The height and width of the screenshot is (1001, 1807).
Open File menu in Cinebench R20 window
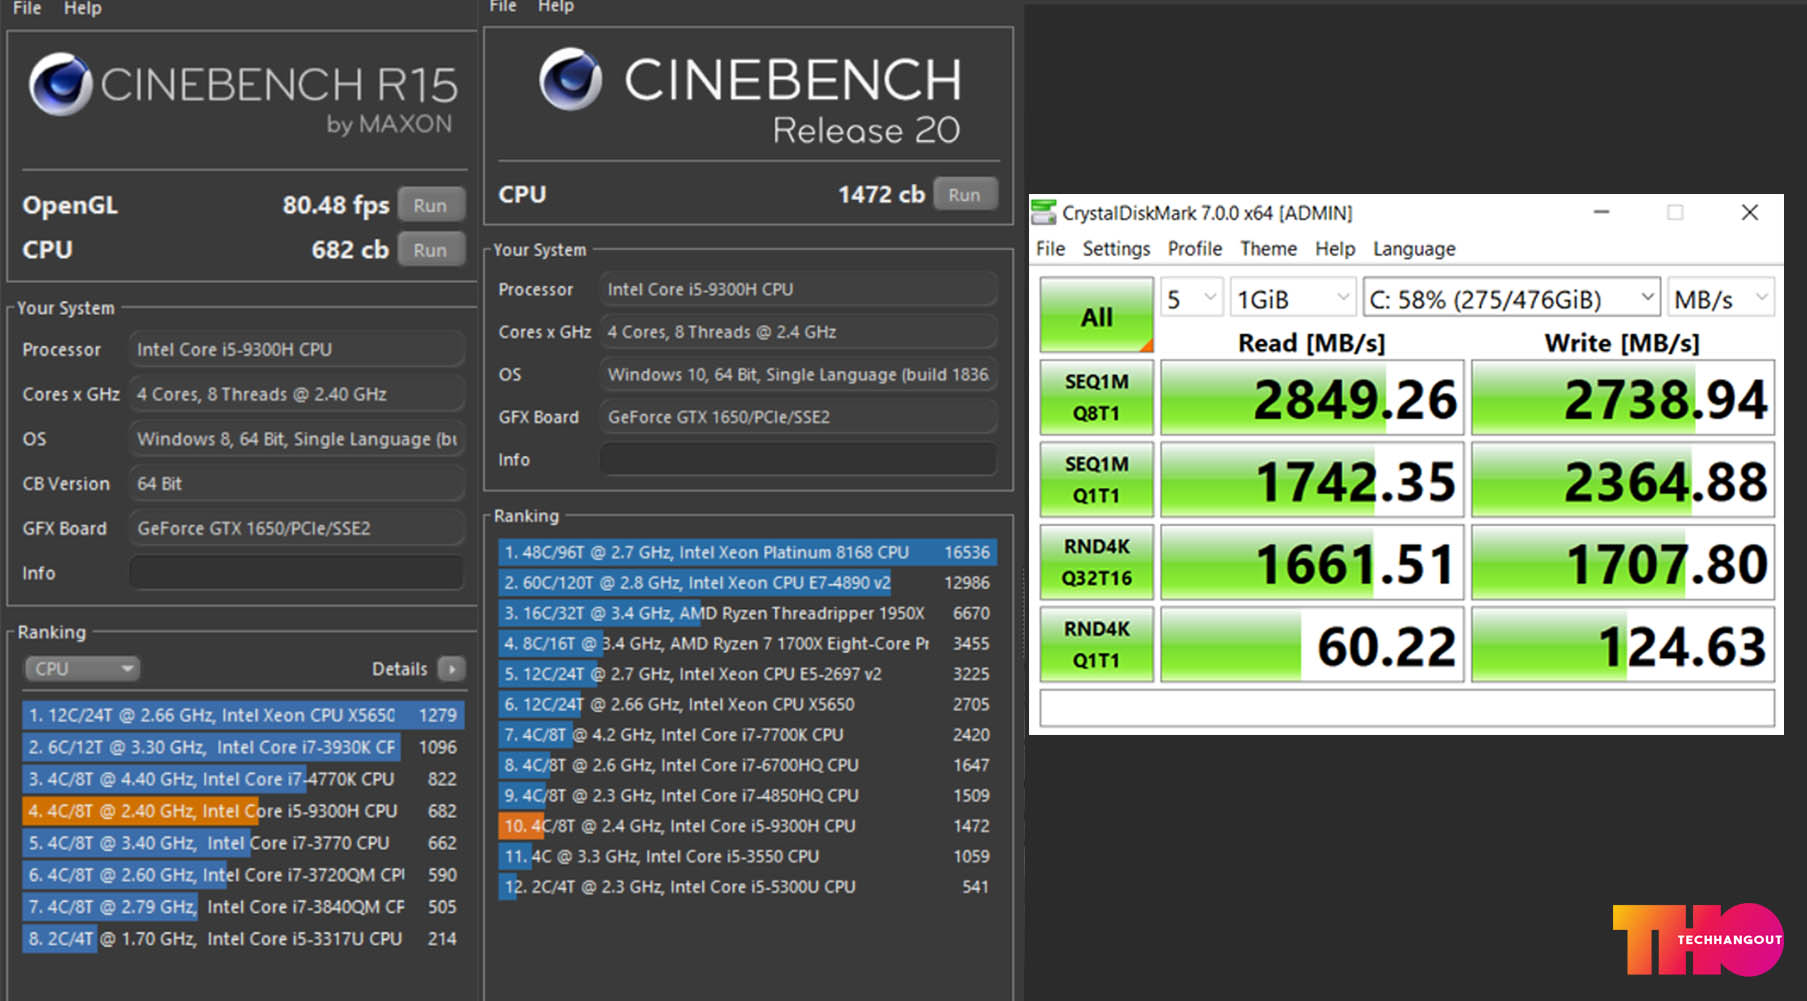[x=503, y=7]
